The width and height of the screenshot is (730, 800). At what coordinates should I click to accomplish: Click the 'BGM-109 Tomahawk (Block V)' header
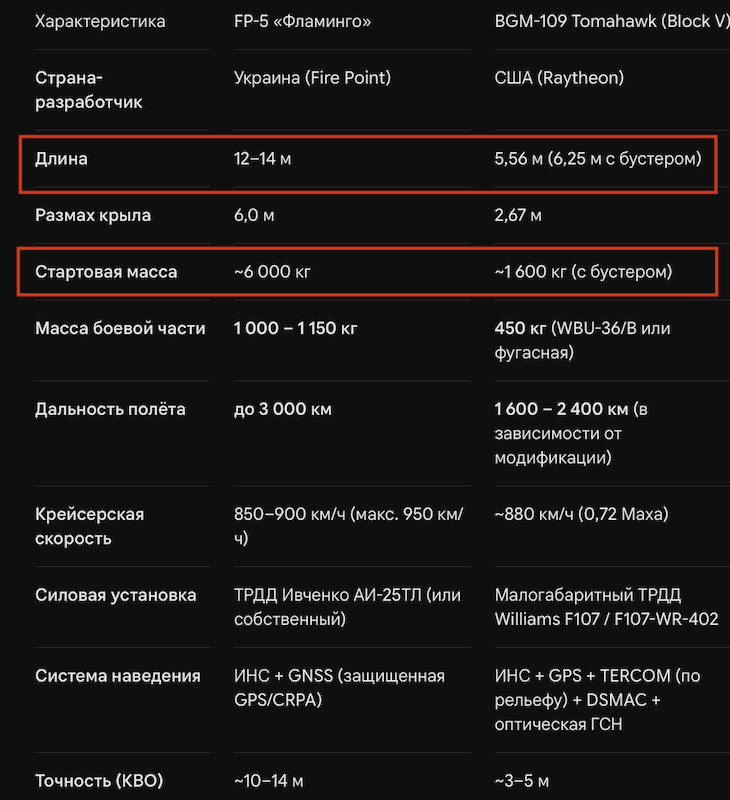pyautogui.click(x=612, y=21)
